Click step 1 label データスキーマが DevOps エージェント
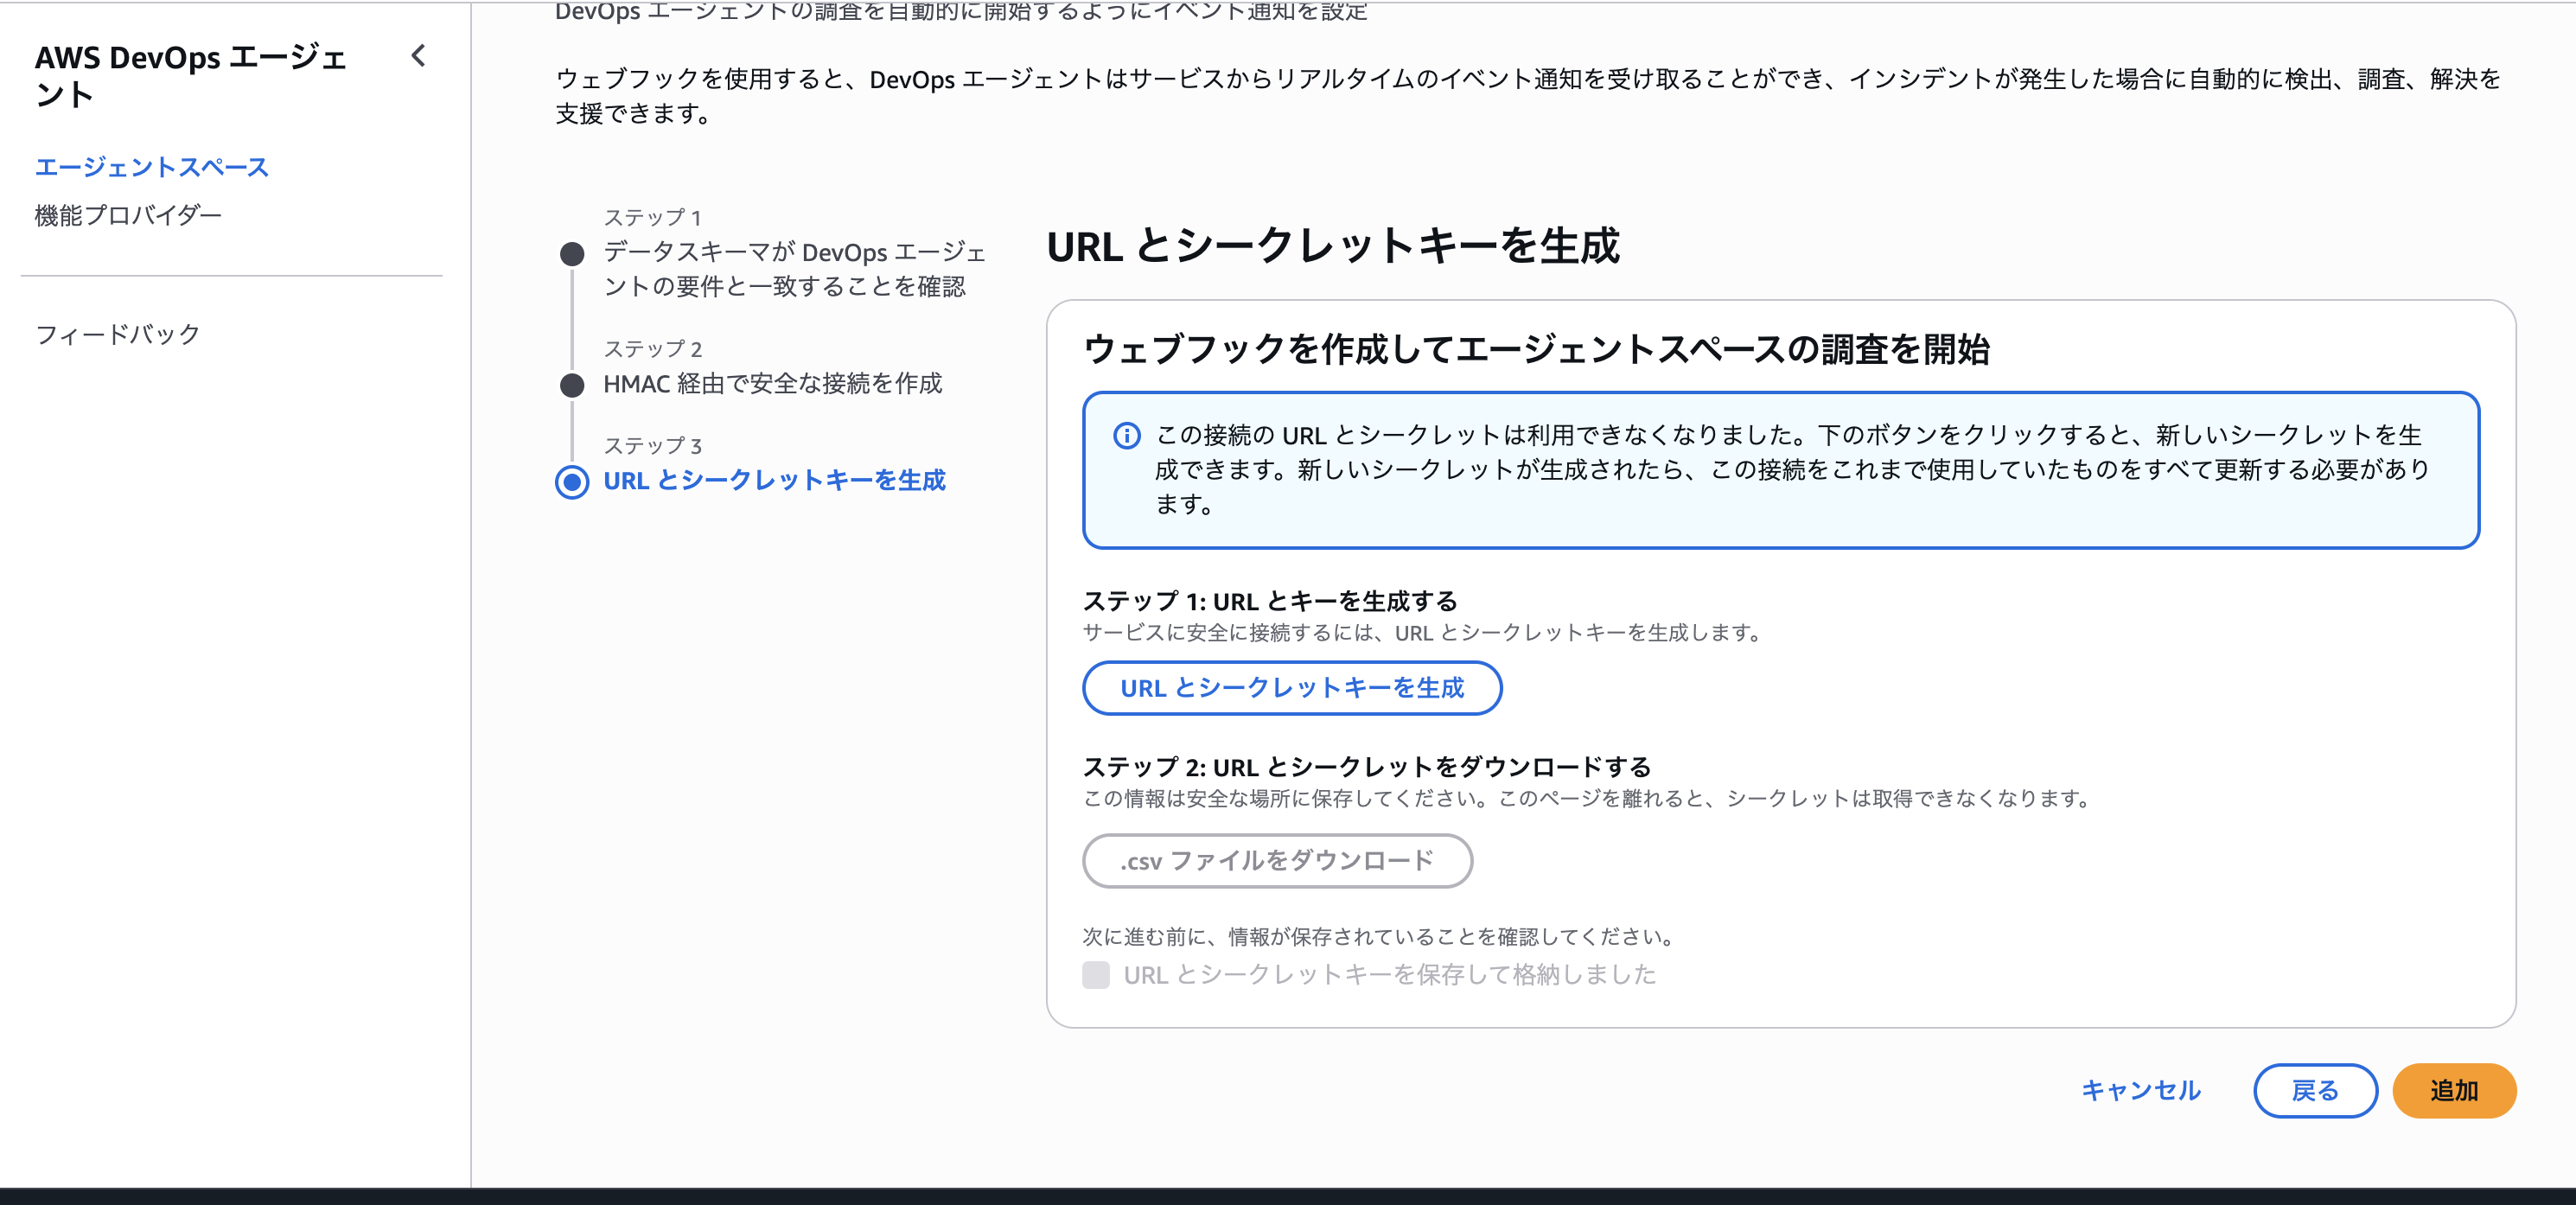Viewport: 2576px width, 1205px height. click(x=794, y=269)
